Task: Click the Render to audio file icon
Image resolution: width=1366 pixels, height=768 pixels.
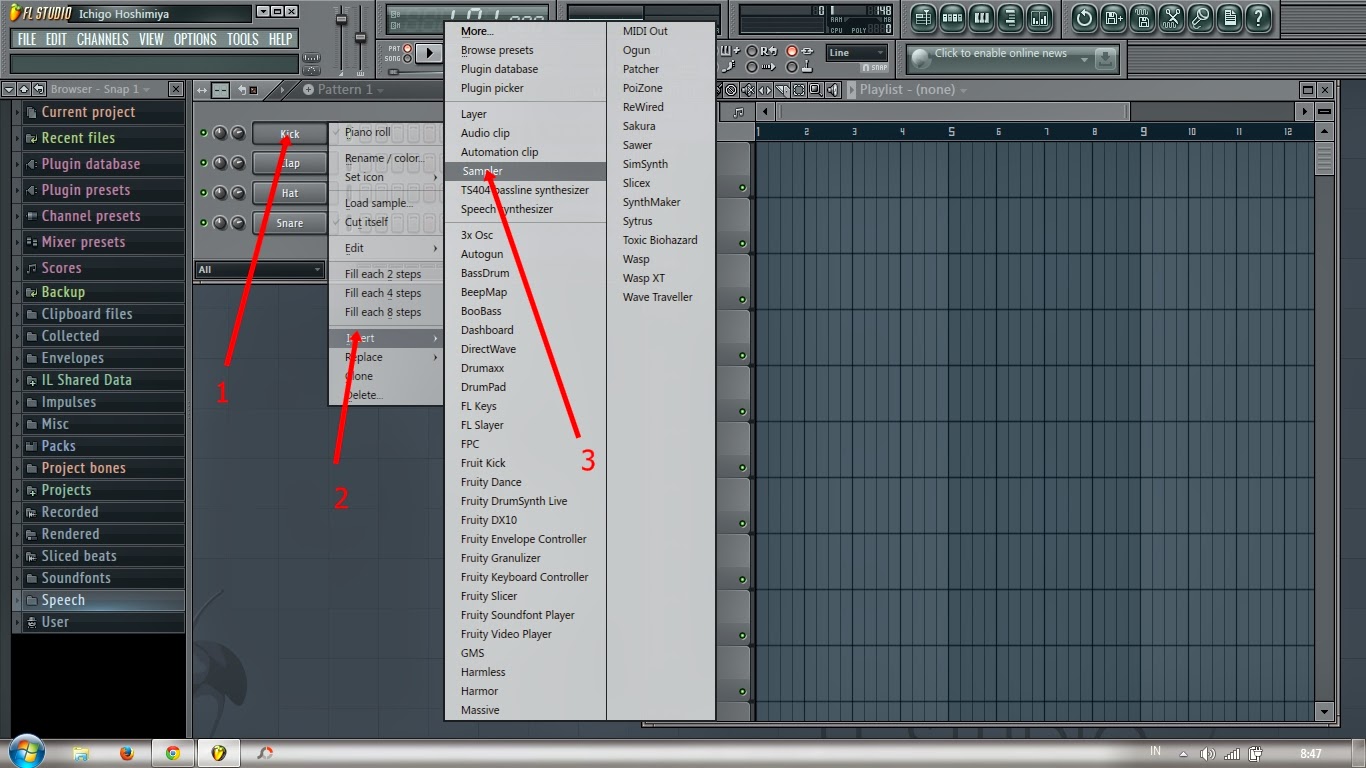Action: coord(1143,18)
